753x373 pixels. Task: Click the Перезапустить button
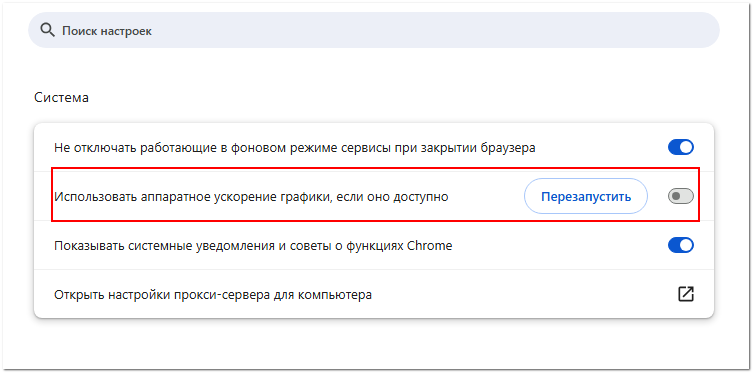tap(585, 196)
